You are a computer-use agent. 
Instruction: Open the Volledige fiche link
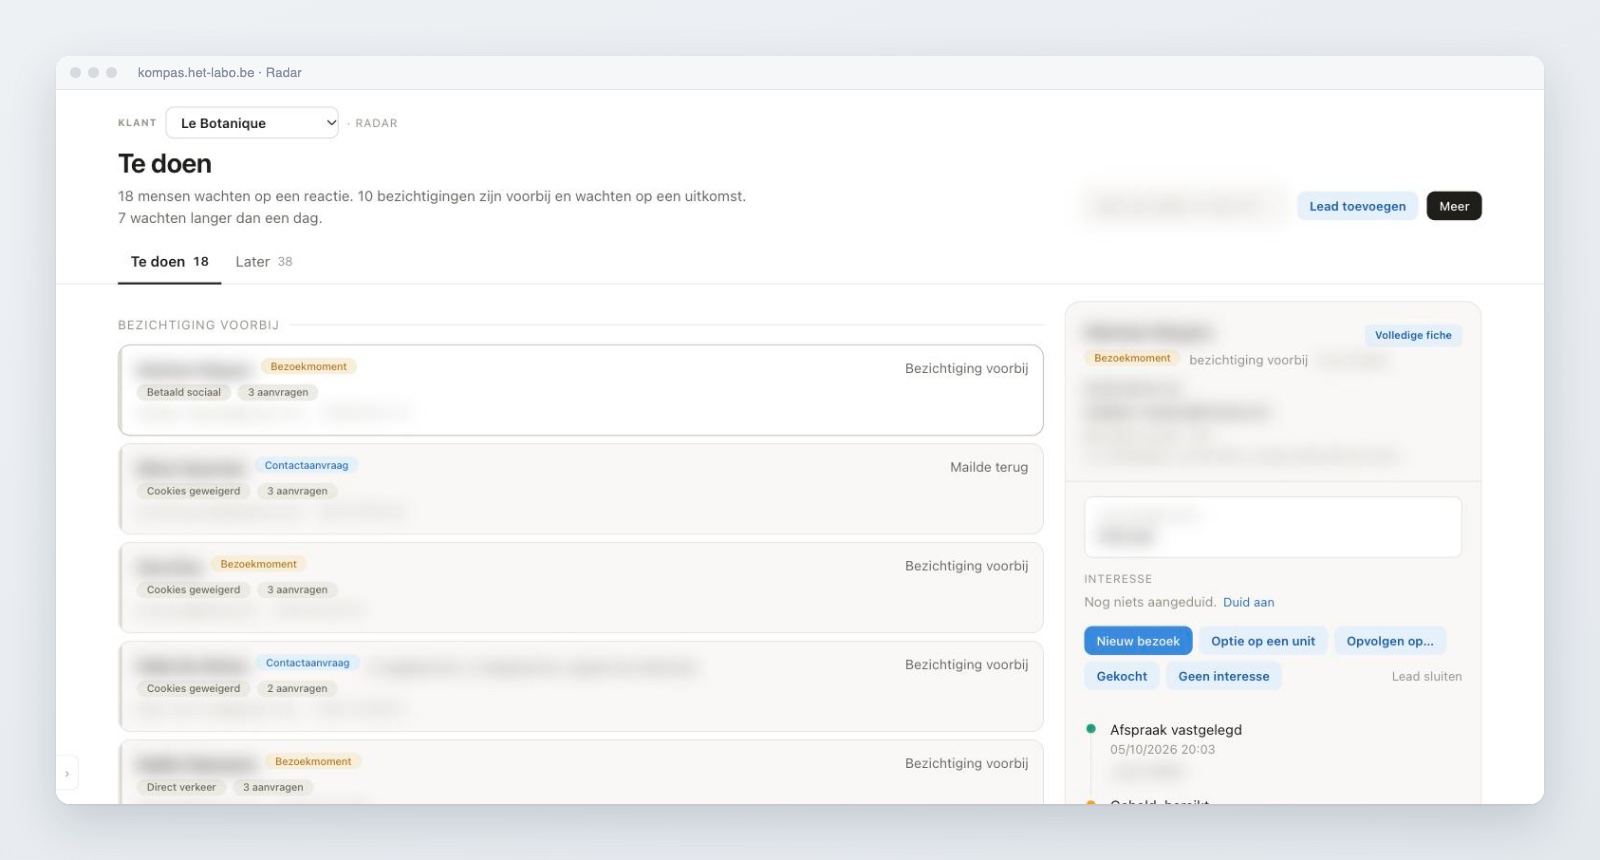point(1412,335)
